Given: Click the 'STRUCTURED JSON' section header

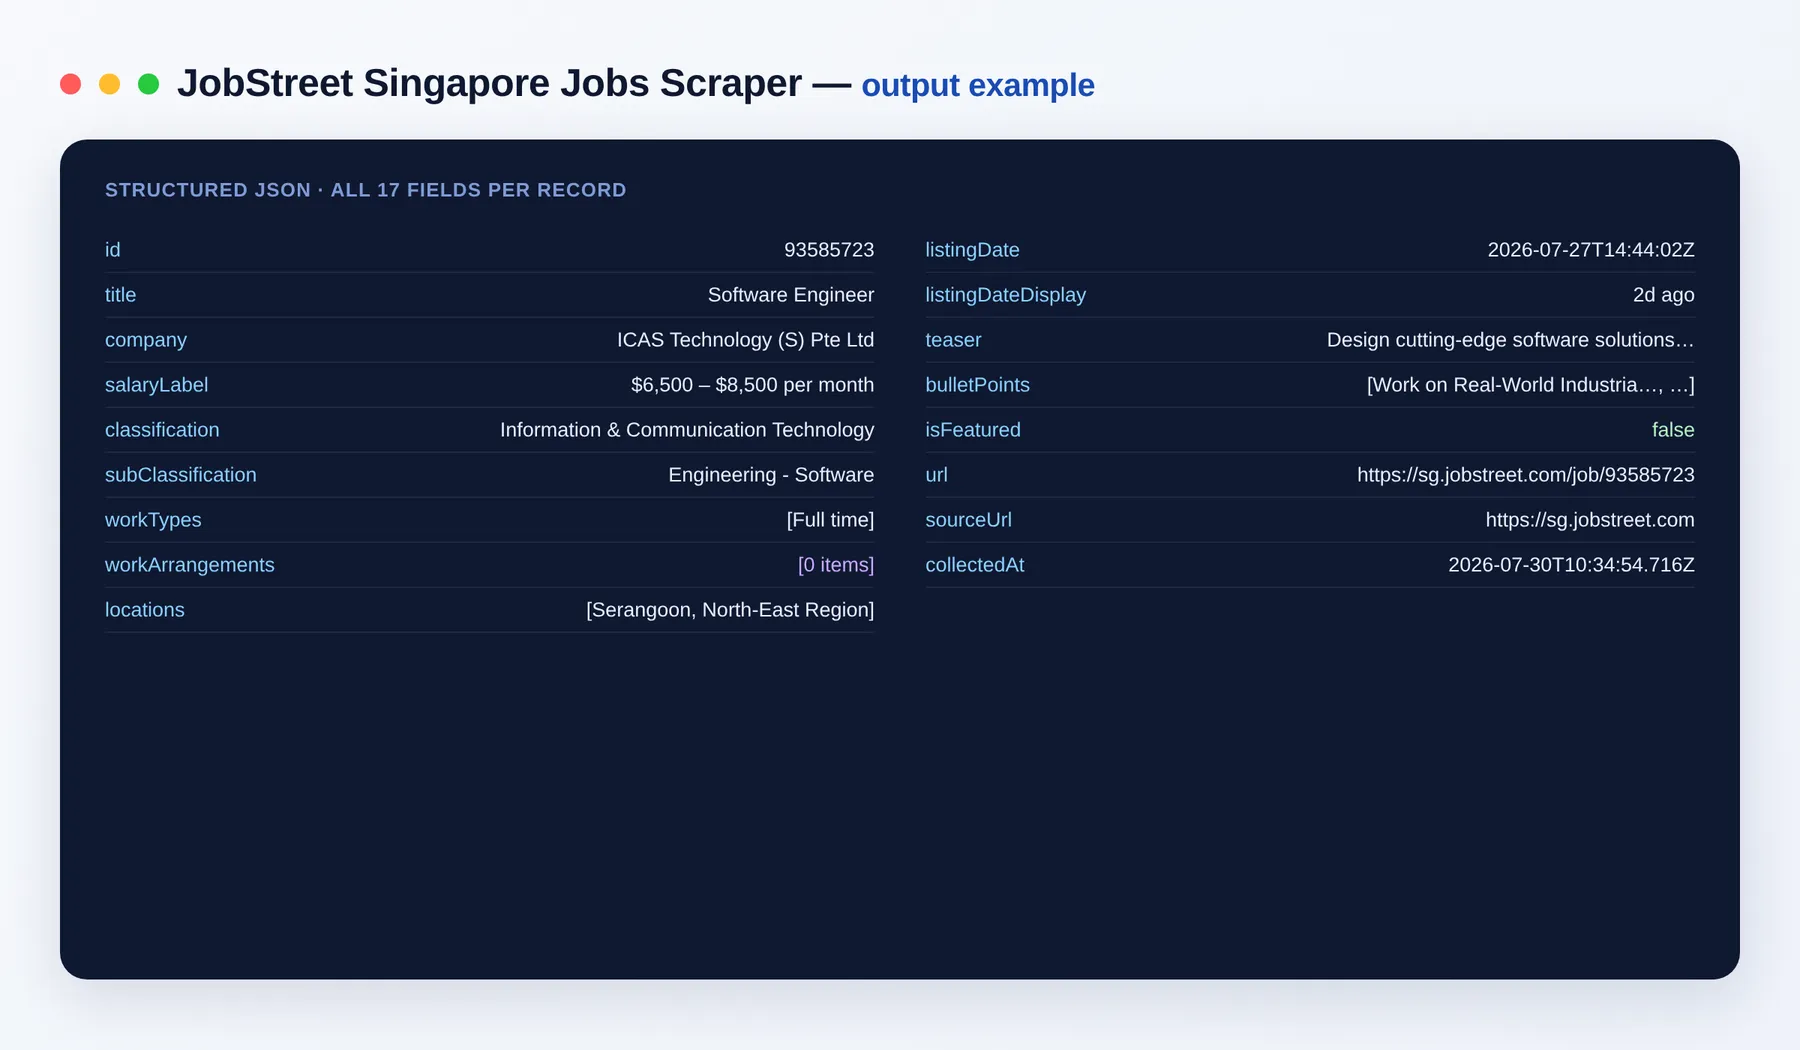Looking at the screenshot, I should 365,190.
